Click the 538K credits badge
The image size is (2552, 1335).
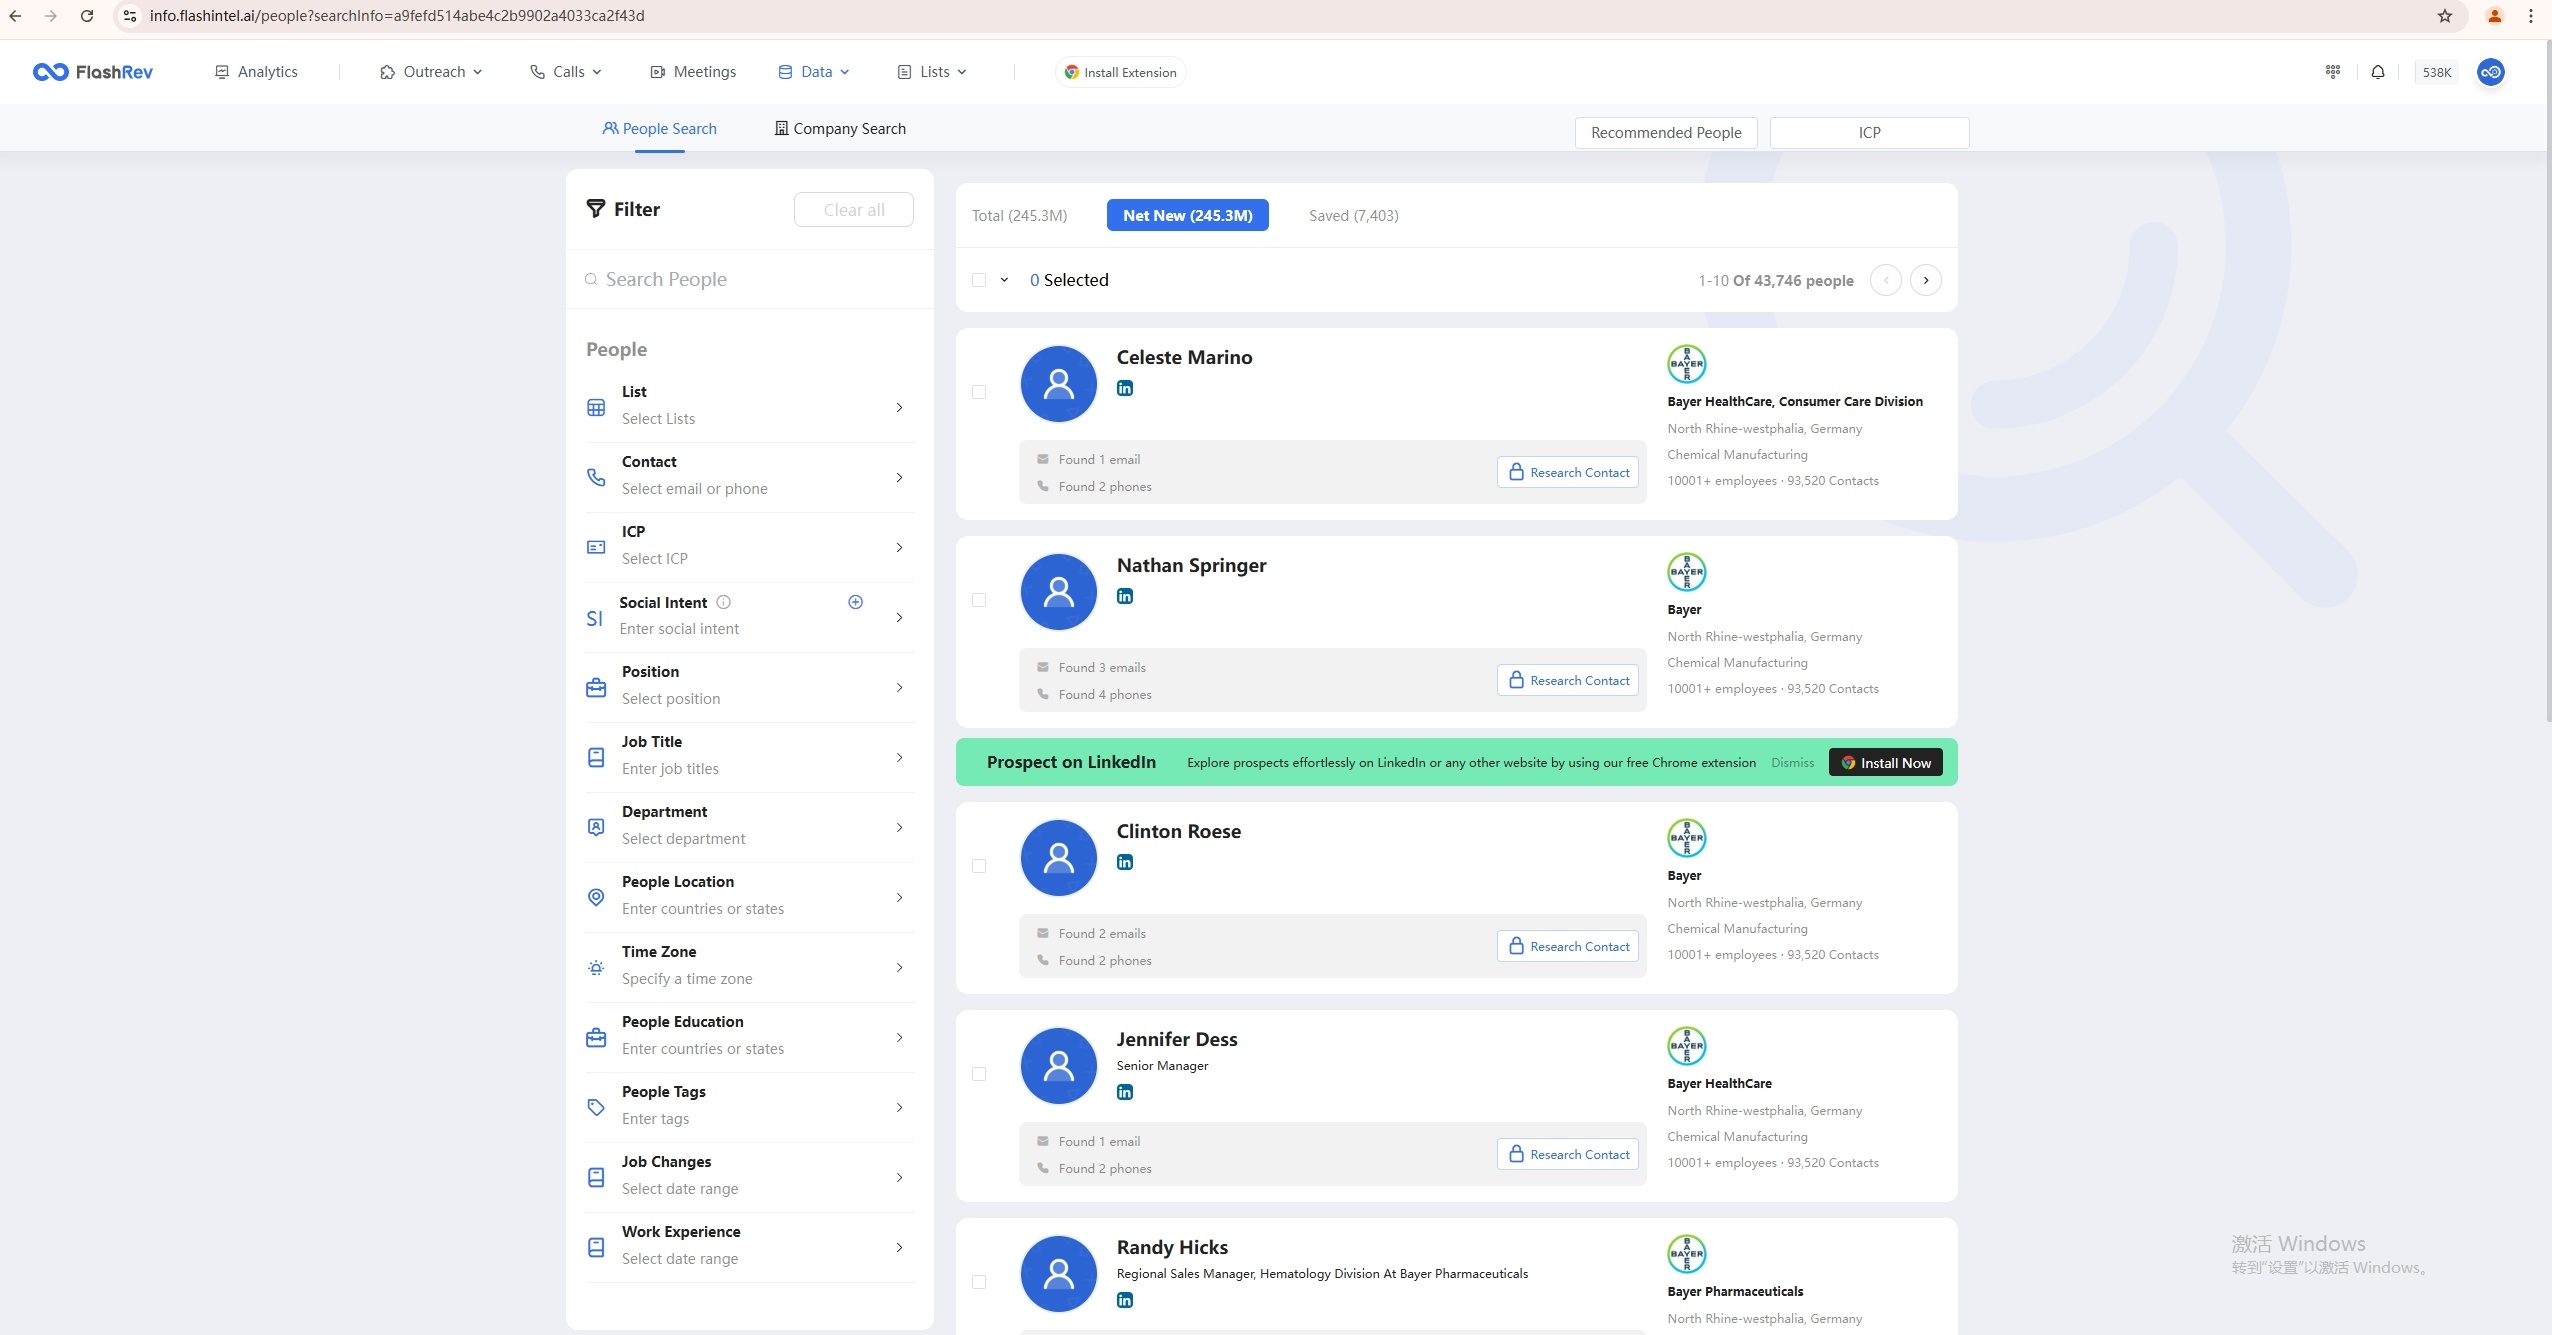coord(2436,72)
